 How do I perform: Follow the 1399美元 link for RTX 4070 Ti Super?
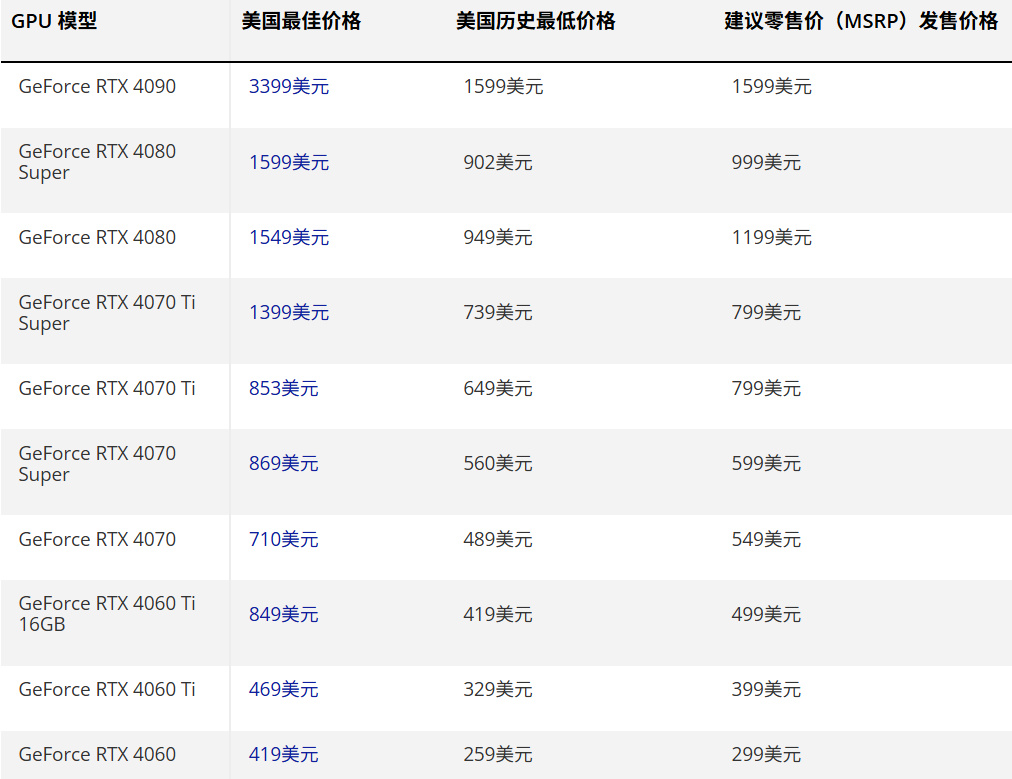288,312
